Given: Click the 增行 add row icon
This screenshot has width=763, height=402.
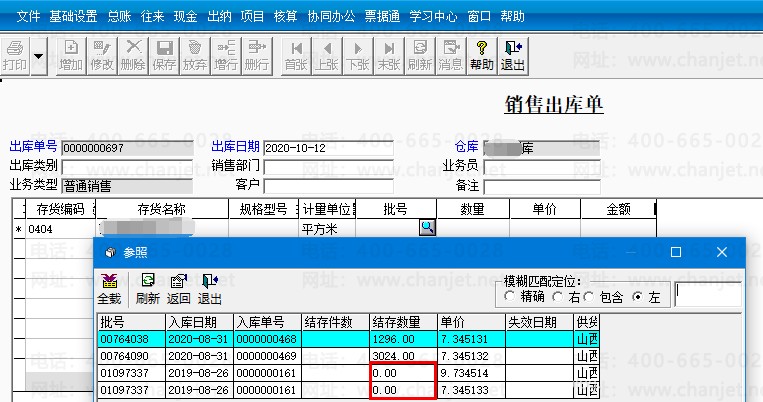Looking at the screenshot, I should click(x=226, y=56).
